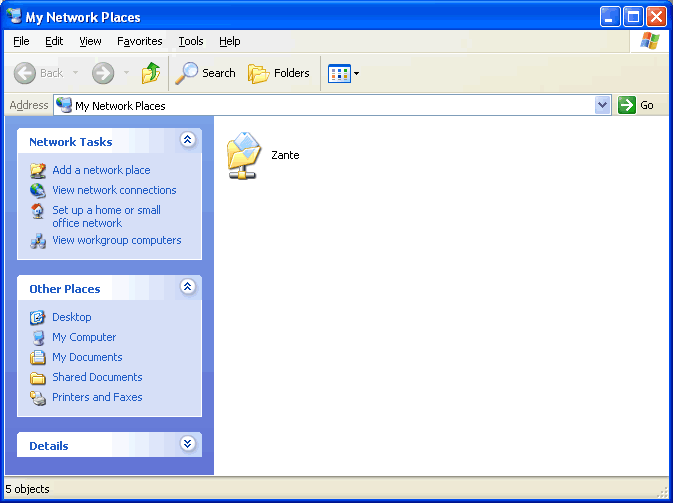Open the Favorites menu
673x503 pixels.
(139, 41)
